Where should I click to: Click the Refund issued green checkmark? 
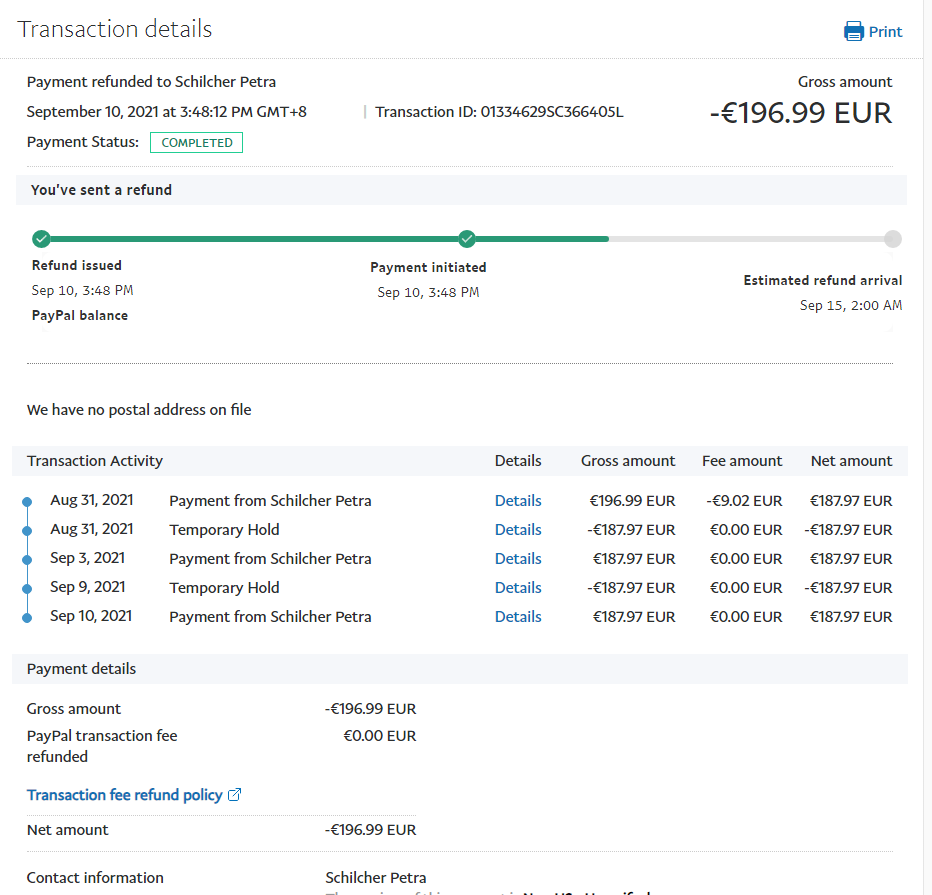click(x=41, y=239)
